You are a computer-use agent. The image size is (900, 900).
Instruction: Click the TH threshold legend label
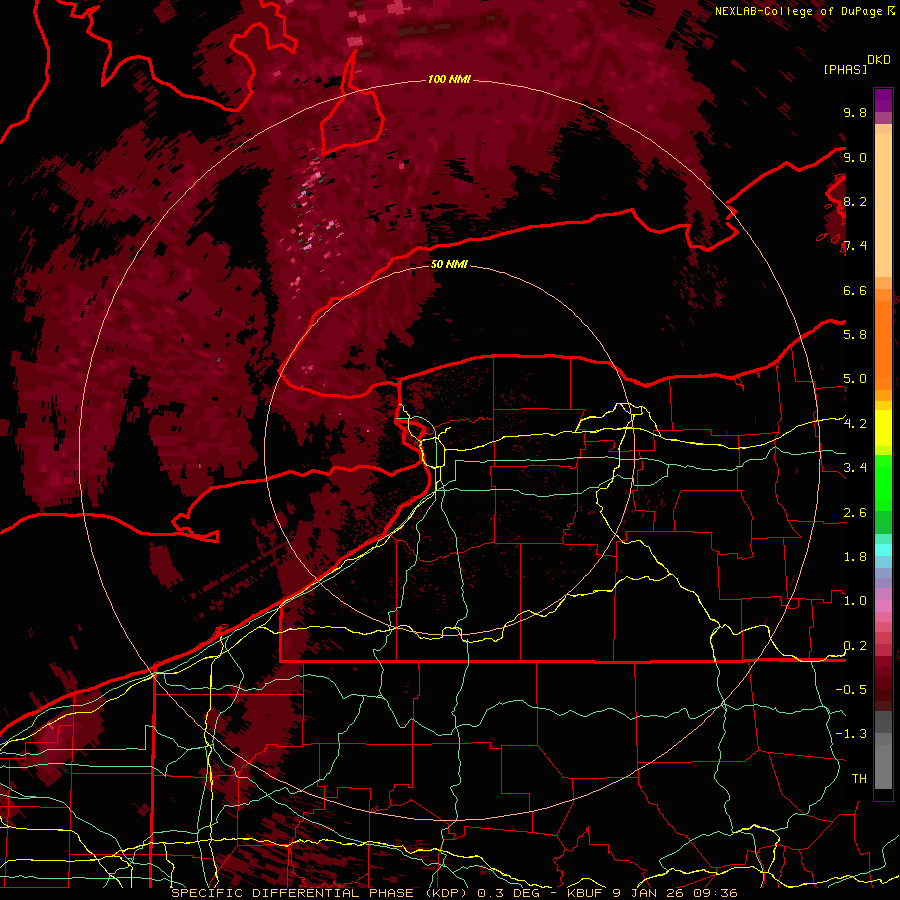[x=859, y=779]
